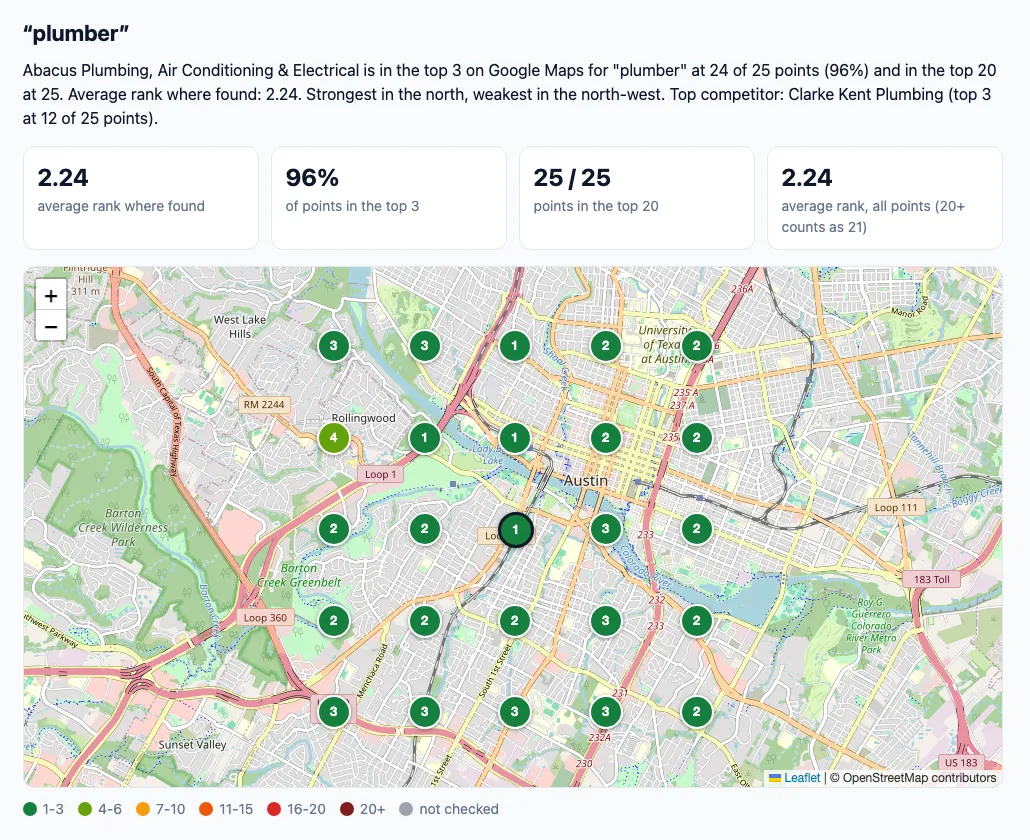1030x840 pixels.
Task: Click rank 1 marker right of Rollingwood label
Action: click(424, 437)
